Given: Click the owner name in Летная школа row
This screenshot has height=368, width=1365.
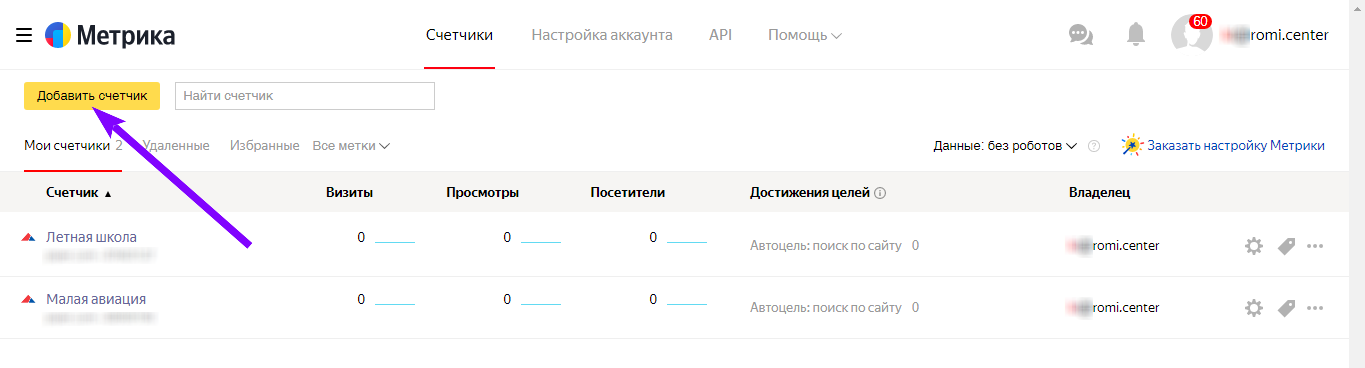Looking at the screenshot, I should tap(1113, 246).
